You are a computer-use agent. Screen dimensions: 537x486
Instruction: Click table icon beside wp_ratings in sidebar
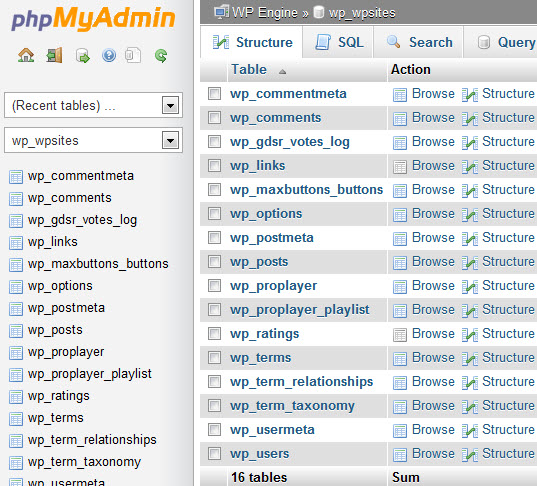tap(16, 397)
